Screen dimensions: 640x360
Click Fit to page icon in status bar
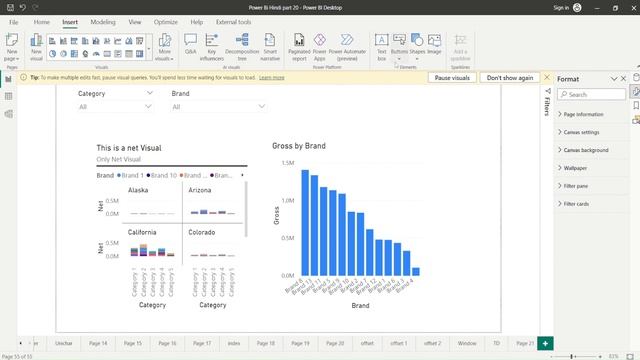tap(630, 356)
